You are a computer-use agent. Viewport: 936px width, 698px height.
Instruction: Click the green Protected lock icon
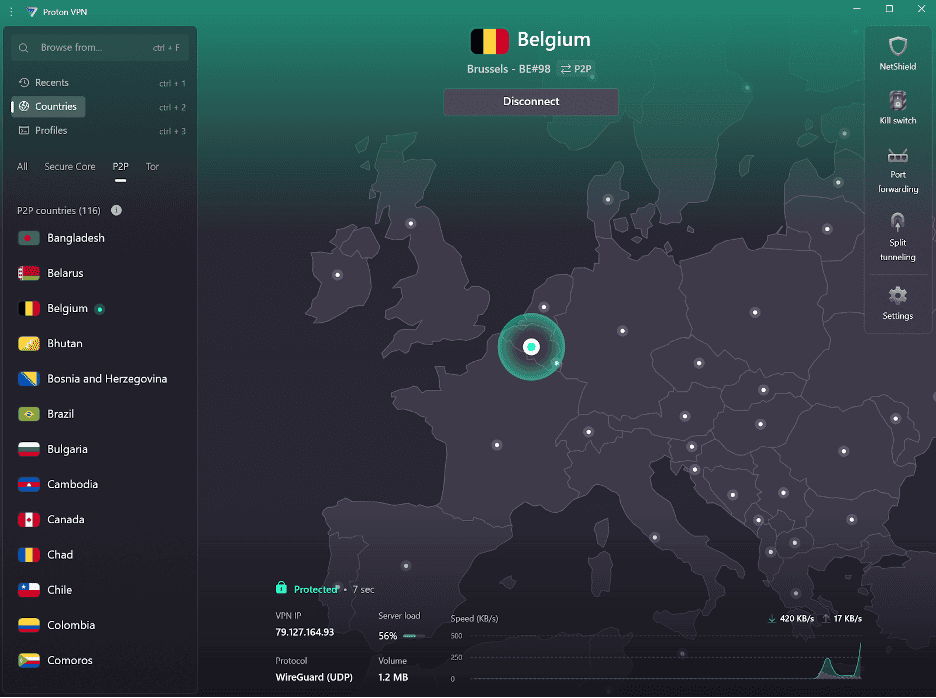(x=282, y=589)
